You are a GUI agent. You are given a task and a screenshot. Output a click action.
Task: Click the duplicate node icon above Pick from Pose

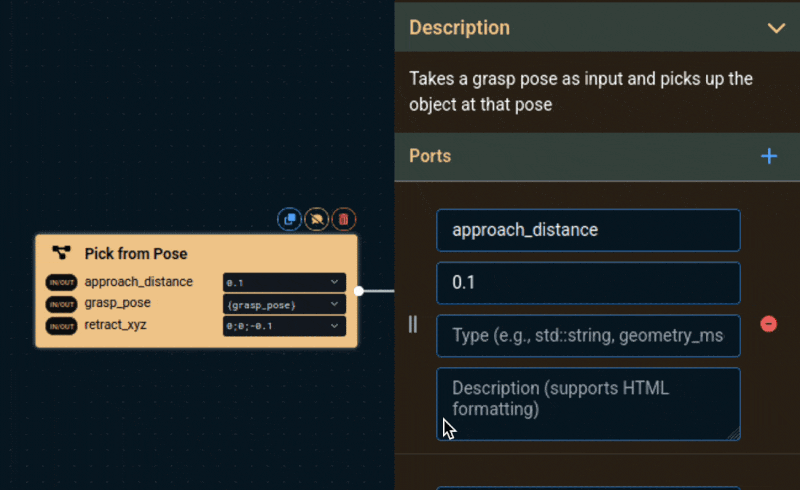click(289, 219)
